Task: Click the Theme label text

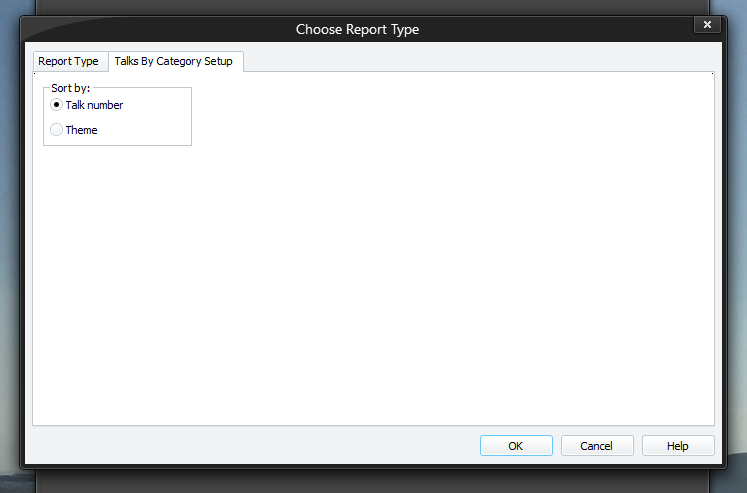Action: [81, 130]
